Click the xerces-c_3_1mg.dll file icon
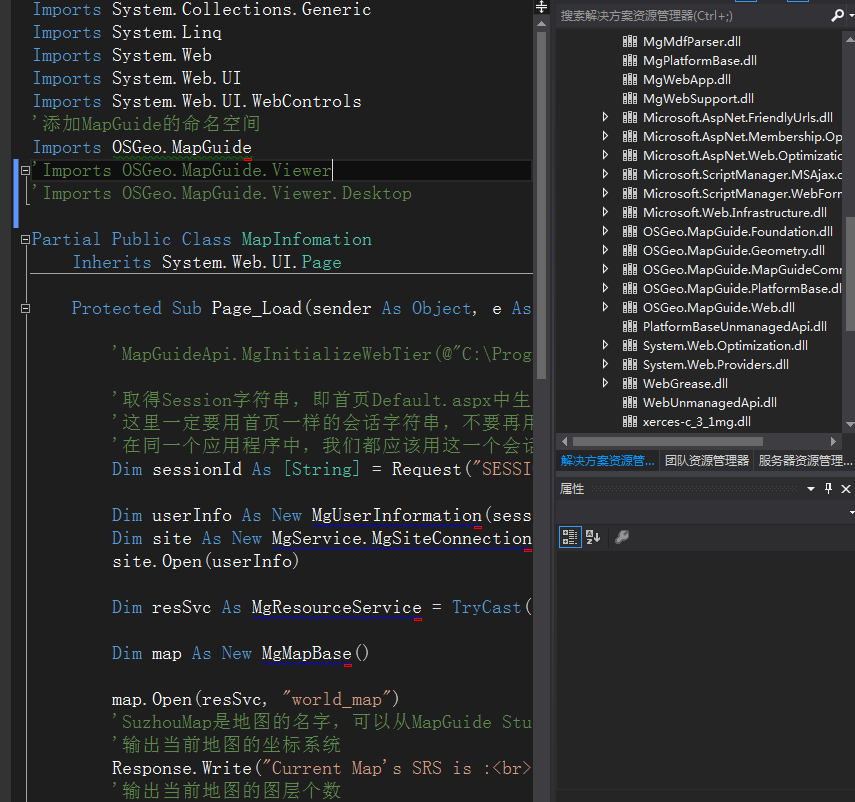 (x=629, y=422)
